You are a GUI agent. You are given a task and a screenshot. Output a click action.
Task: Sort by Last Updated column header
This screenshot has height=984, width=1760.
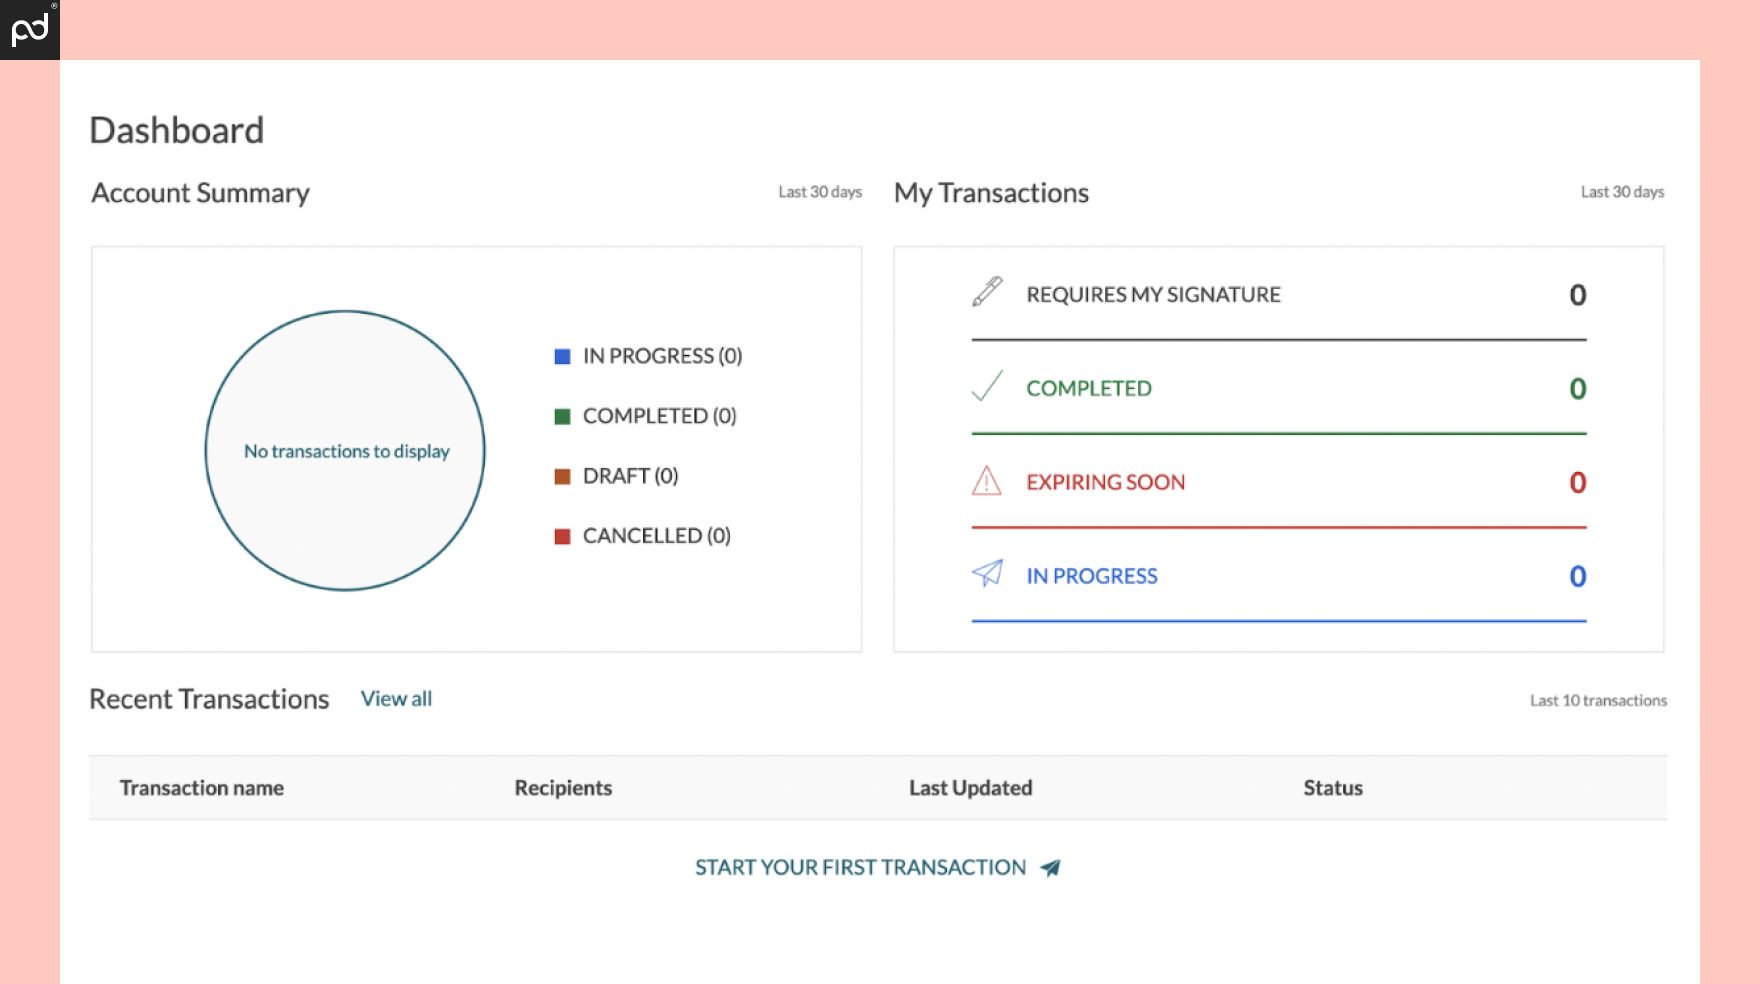tap(970, 788)
